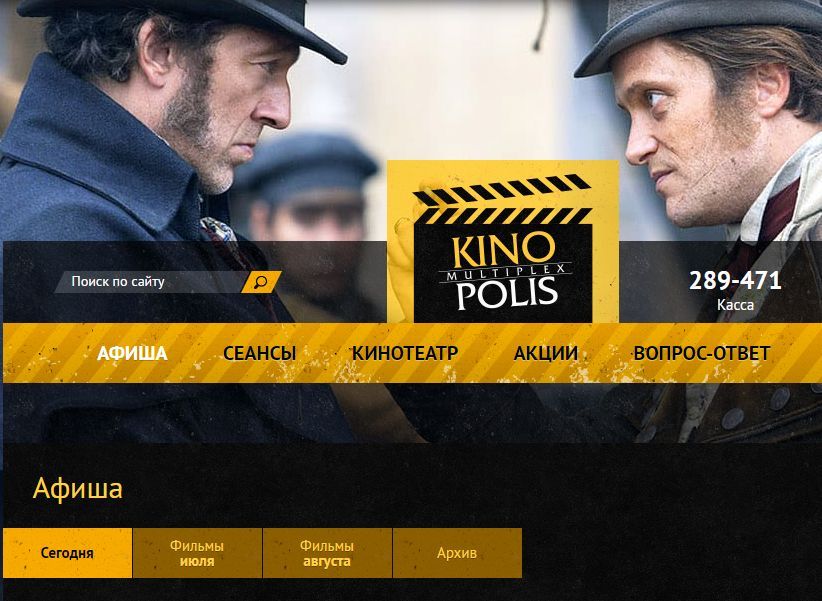Open the КИНОТЕАТР page
The image size is (822, 601).
[x=405, y=353]
